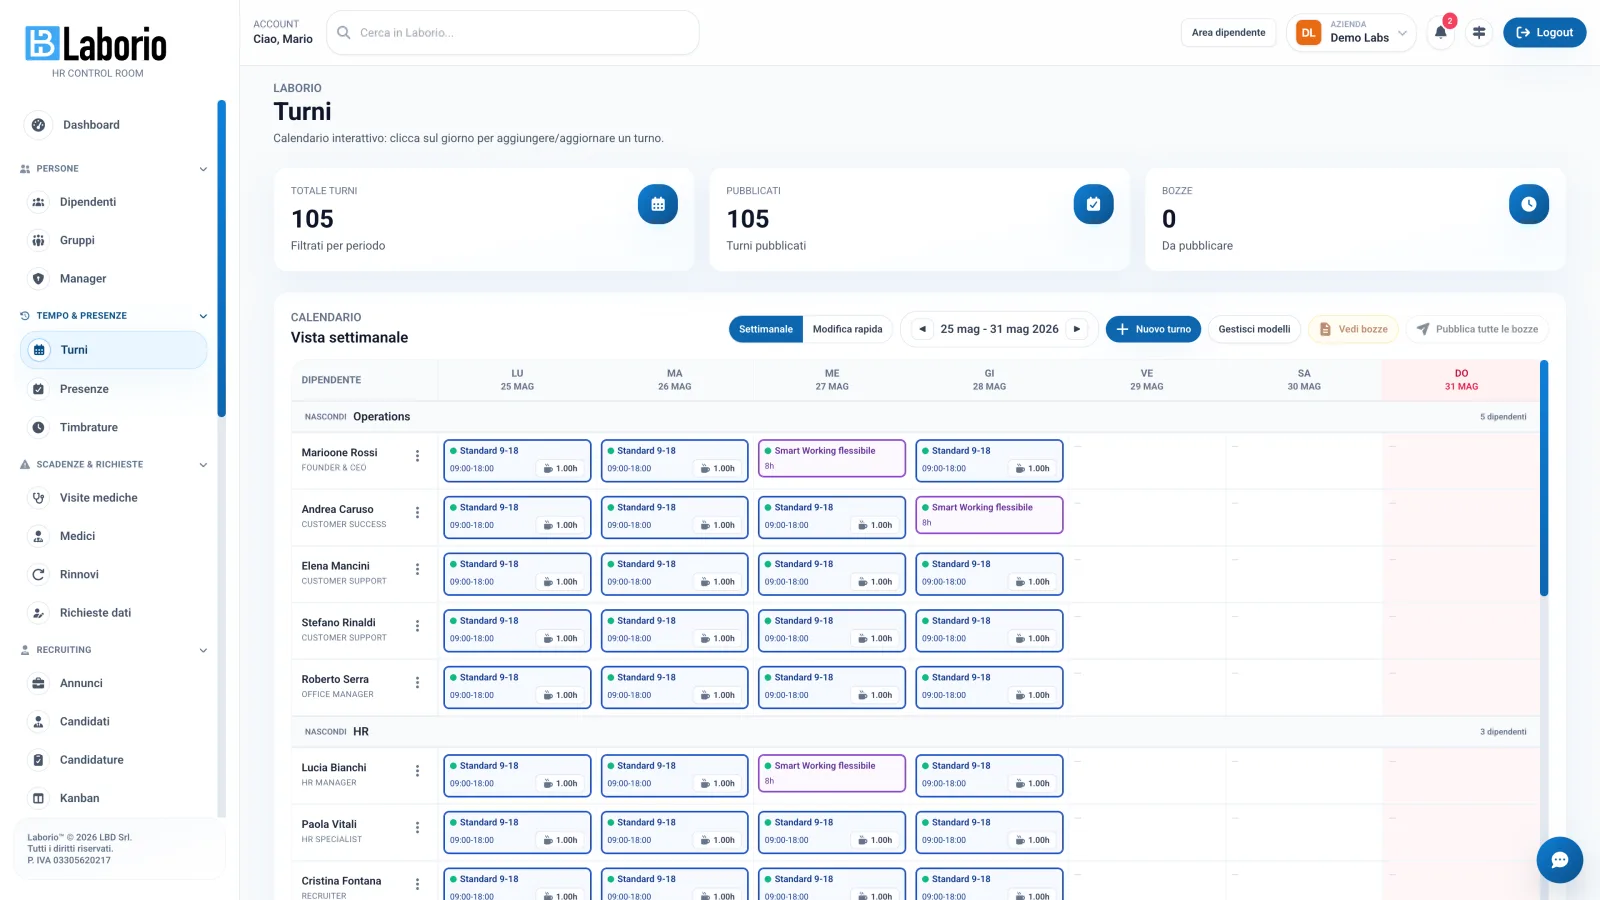Open Lucia Bianchi's Wednesday Smart Working shift

point(832,774)
